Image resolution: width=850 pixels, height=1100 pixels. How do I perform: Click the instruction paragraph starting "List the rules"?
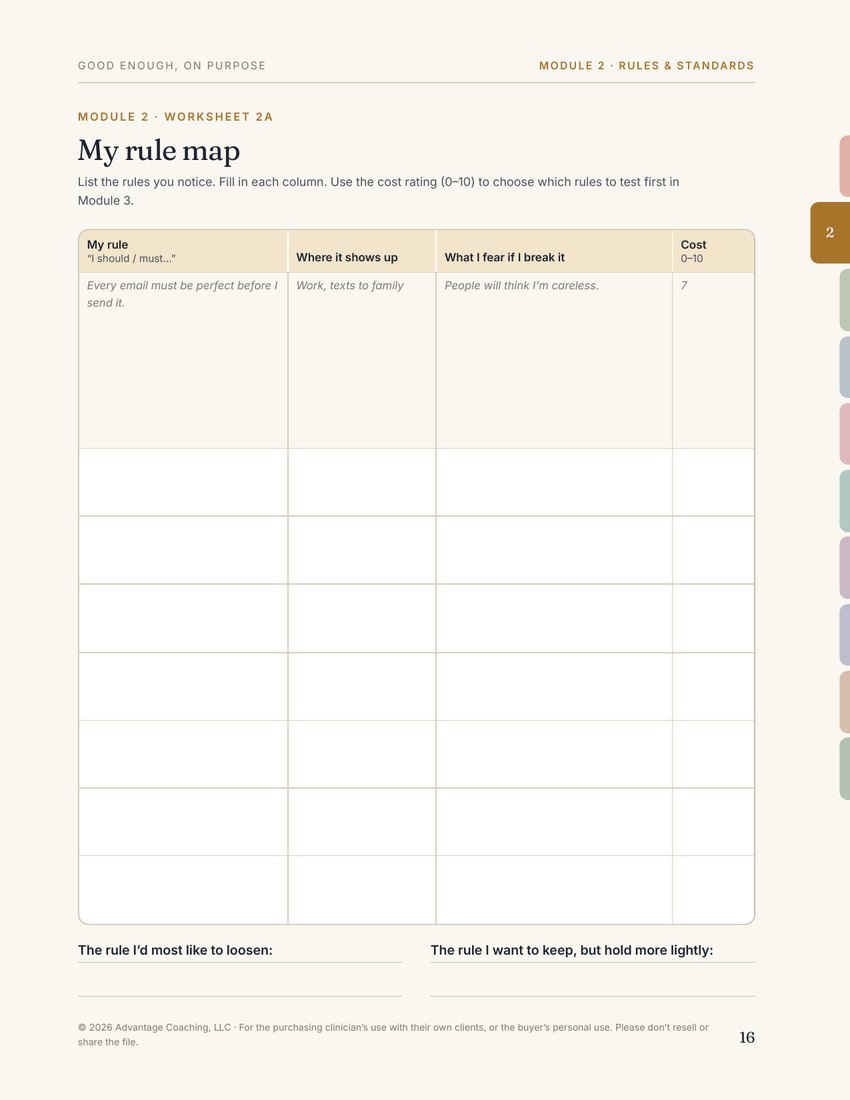coord(379,191)
